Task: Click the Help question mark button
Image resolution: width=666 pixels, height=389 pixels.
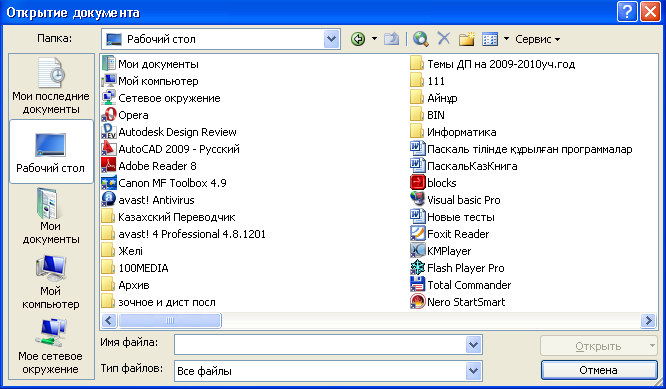Action: click(x=627, y=11)
